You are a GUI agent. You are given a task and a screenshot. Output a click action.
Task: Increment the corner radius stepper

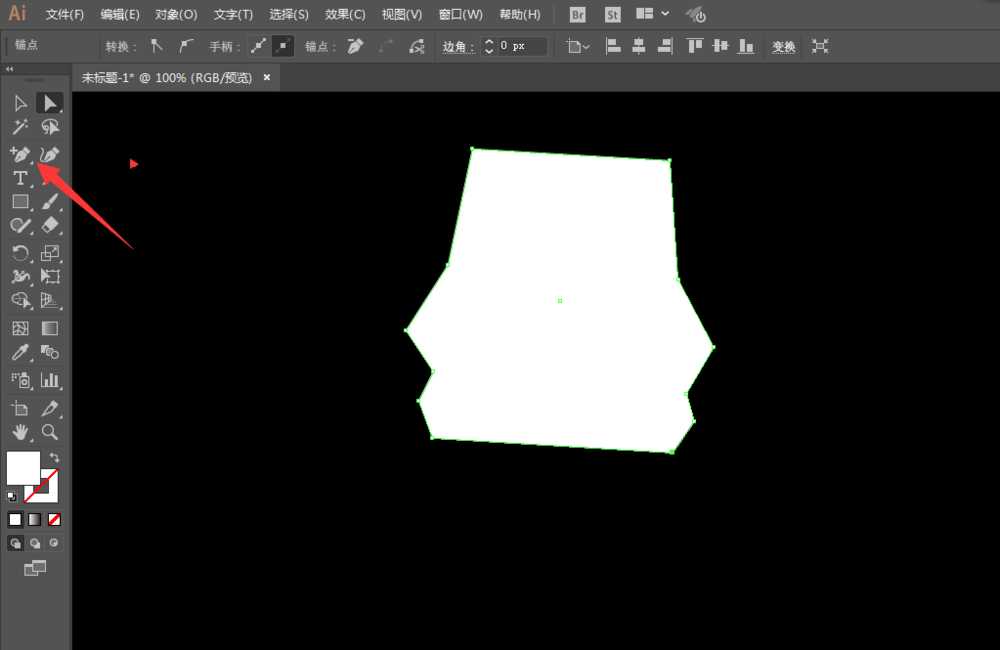(489, 41)
